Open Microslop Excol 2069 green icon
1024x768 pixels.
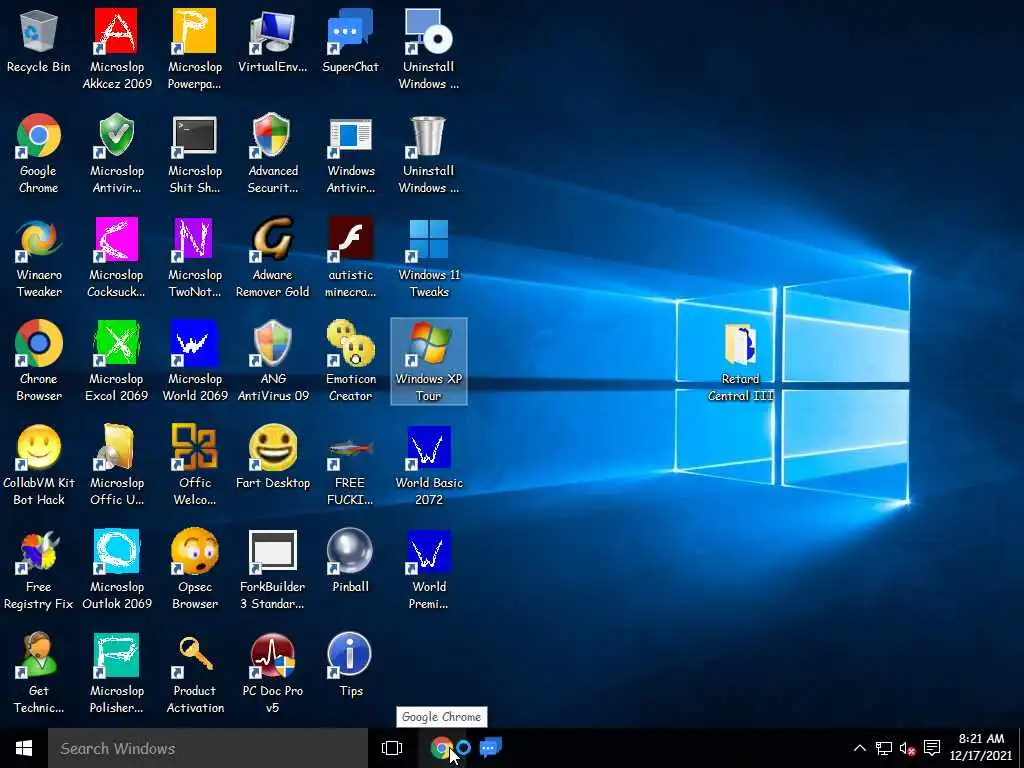[x=117, y=361]
